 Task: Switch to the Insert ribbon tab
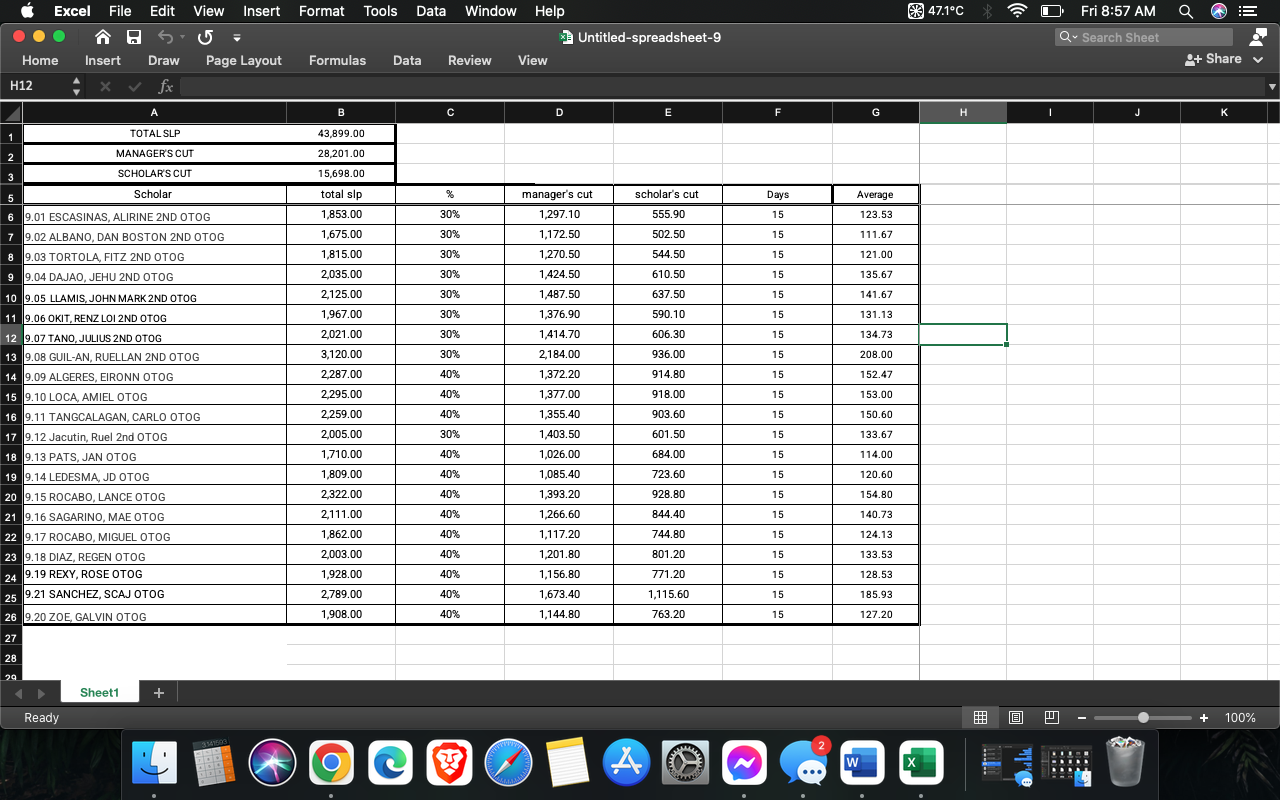[103, 60]
